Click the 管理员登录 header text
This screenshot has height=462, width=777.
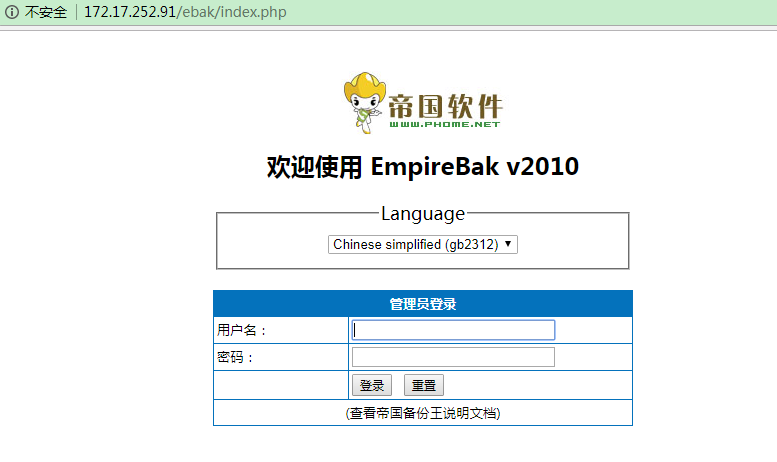423,304
